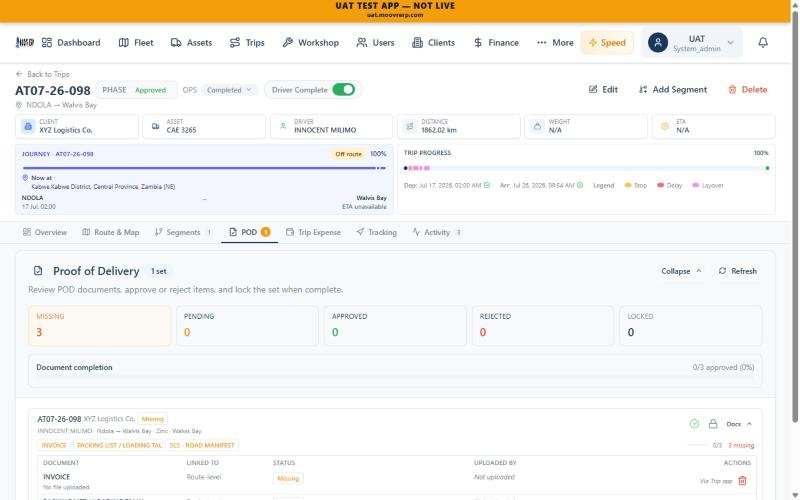800x500 pixels.
Task: Open the Trips section
Action: (x=247, y=42)
